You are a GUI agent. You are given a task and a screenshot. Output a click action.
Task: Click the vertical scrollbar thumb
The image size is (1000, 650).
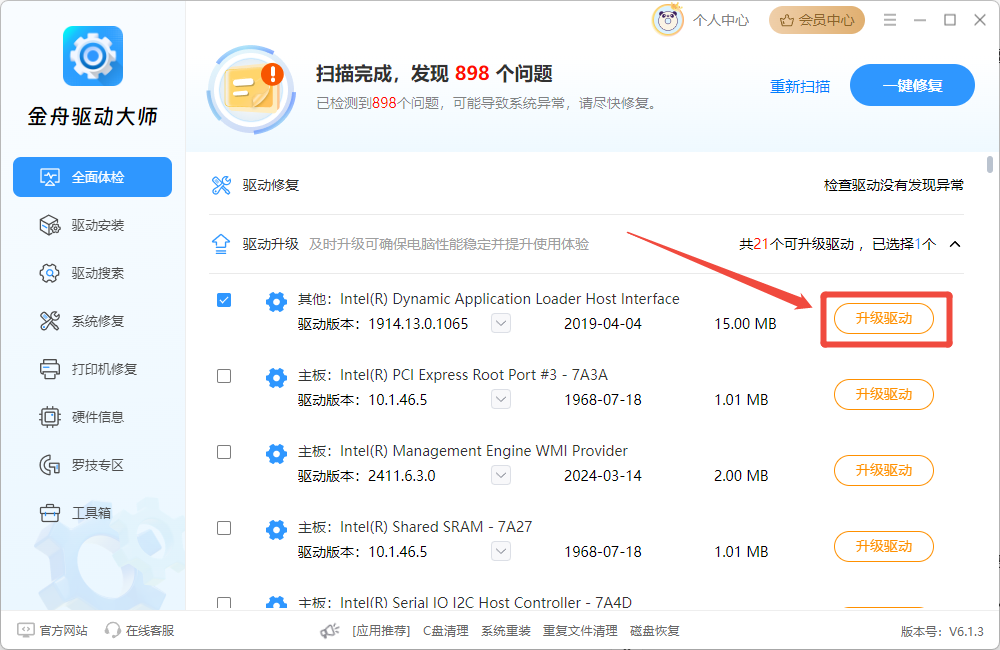pyautogui.click(x=990, y=165)
